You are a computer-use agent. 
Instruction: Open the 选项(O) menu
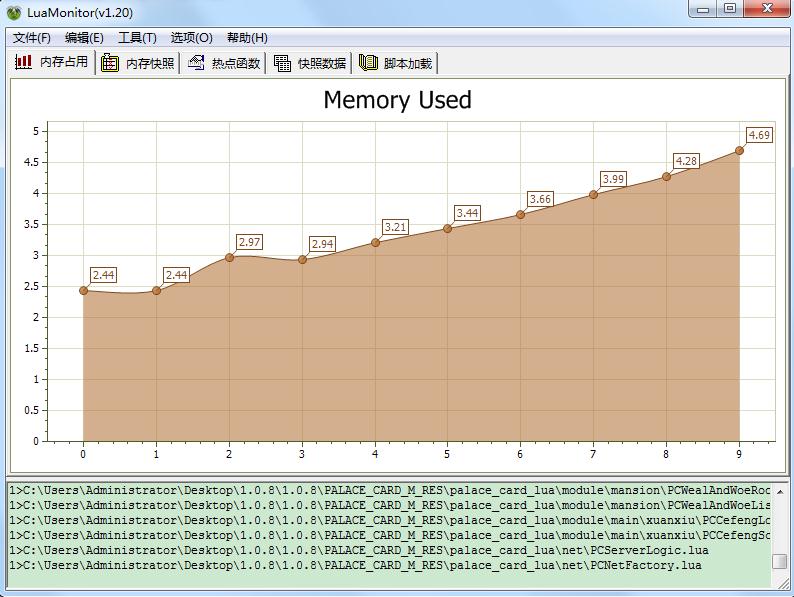(x=191, y=38)
